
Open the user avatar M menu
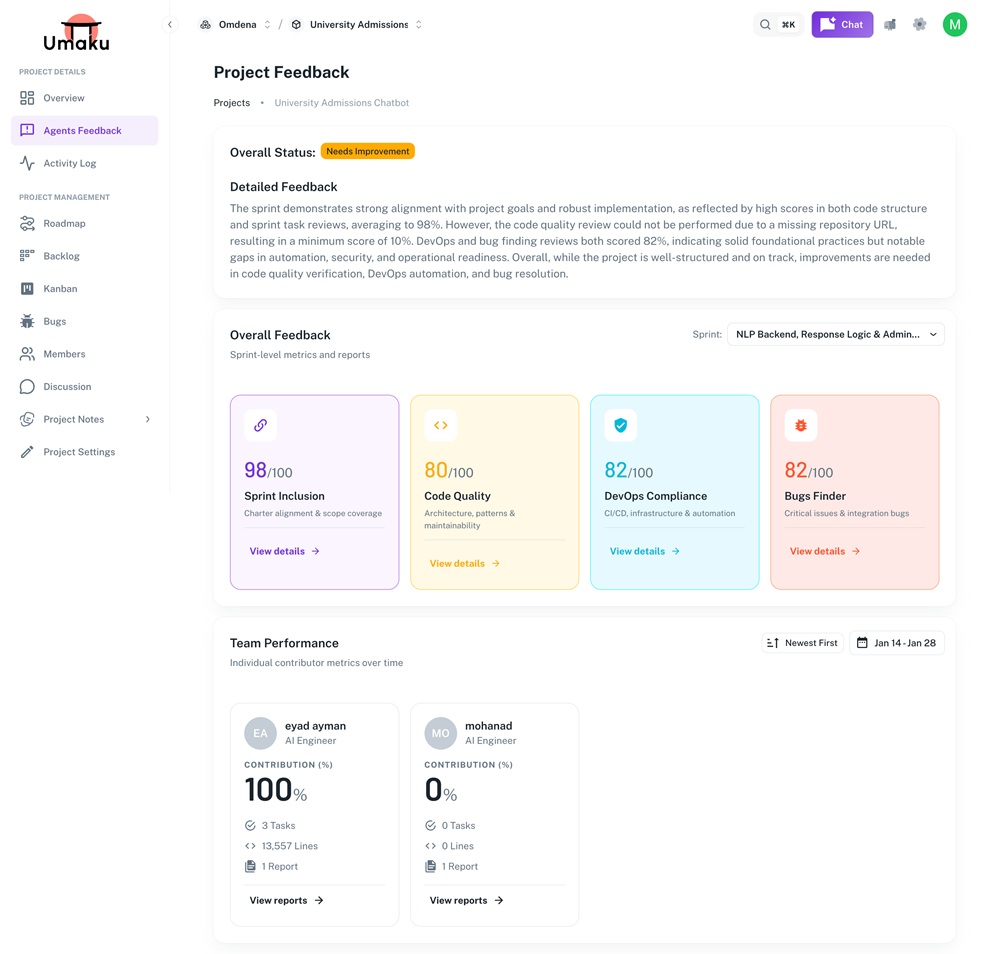(x=954, y=25)
